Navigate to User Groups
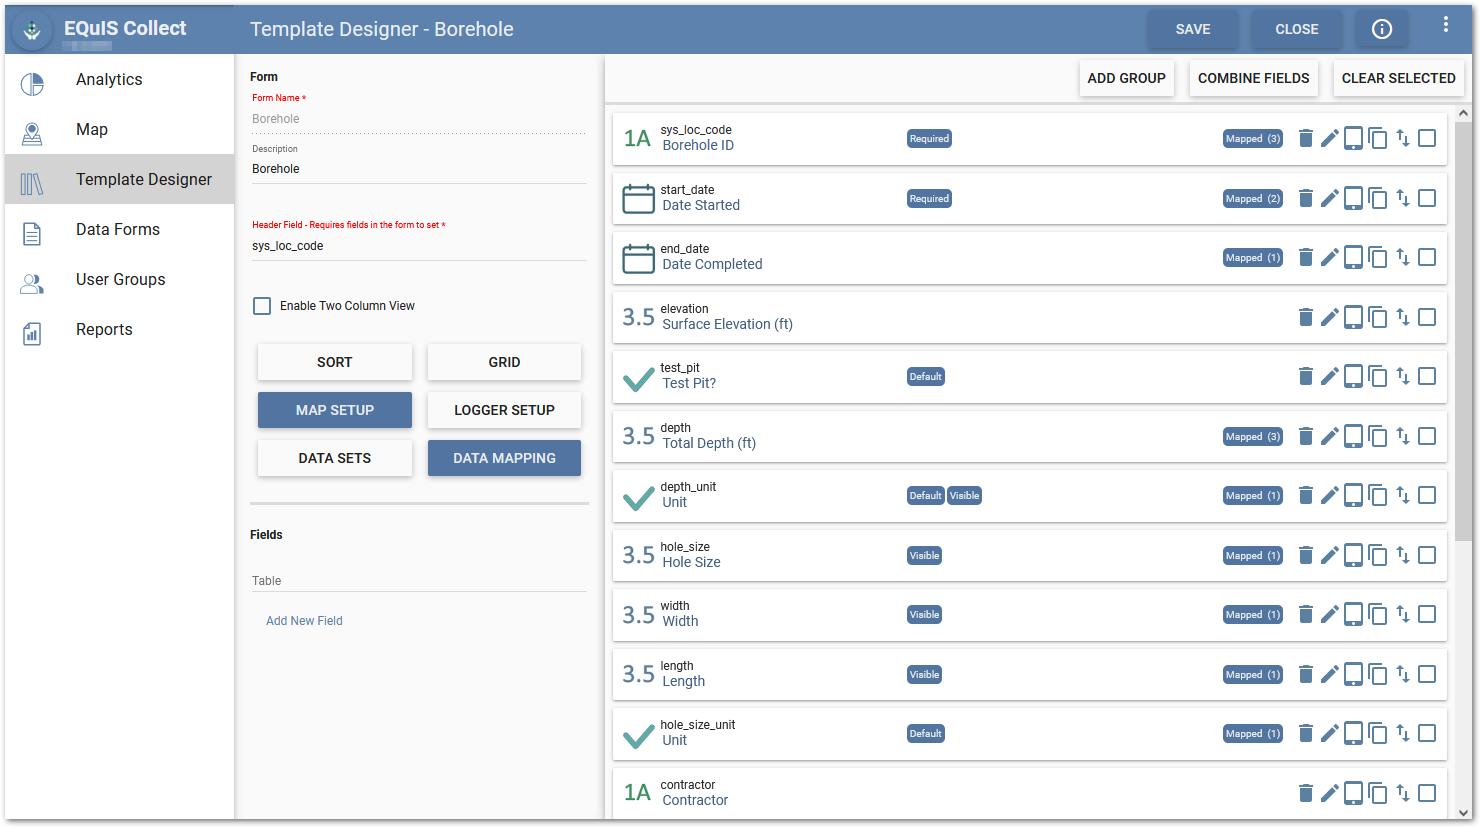This screenshot has width=1481, height=828. pyautogui.click(x=119, y=280)
